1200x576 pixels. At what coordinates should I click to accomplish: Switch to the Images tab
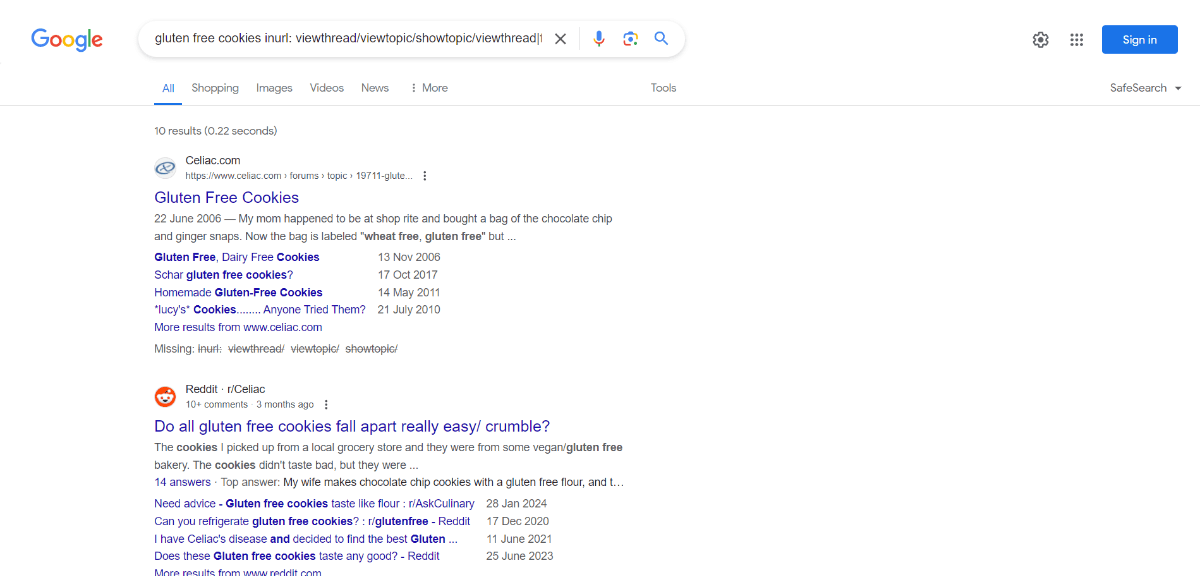pyautogui.click(x=274, y=88)
